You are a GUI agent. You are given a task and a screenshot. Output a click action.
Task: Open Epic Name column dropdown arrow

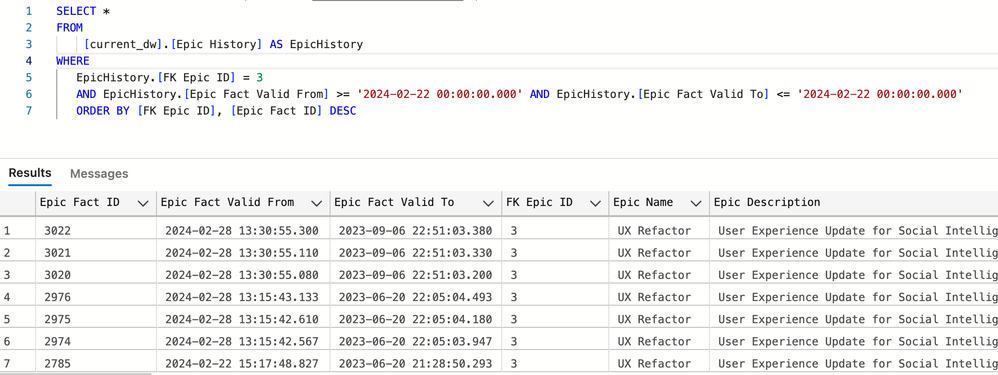pyautogui.click(x=696, y=203)
